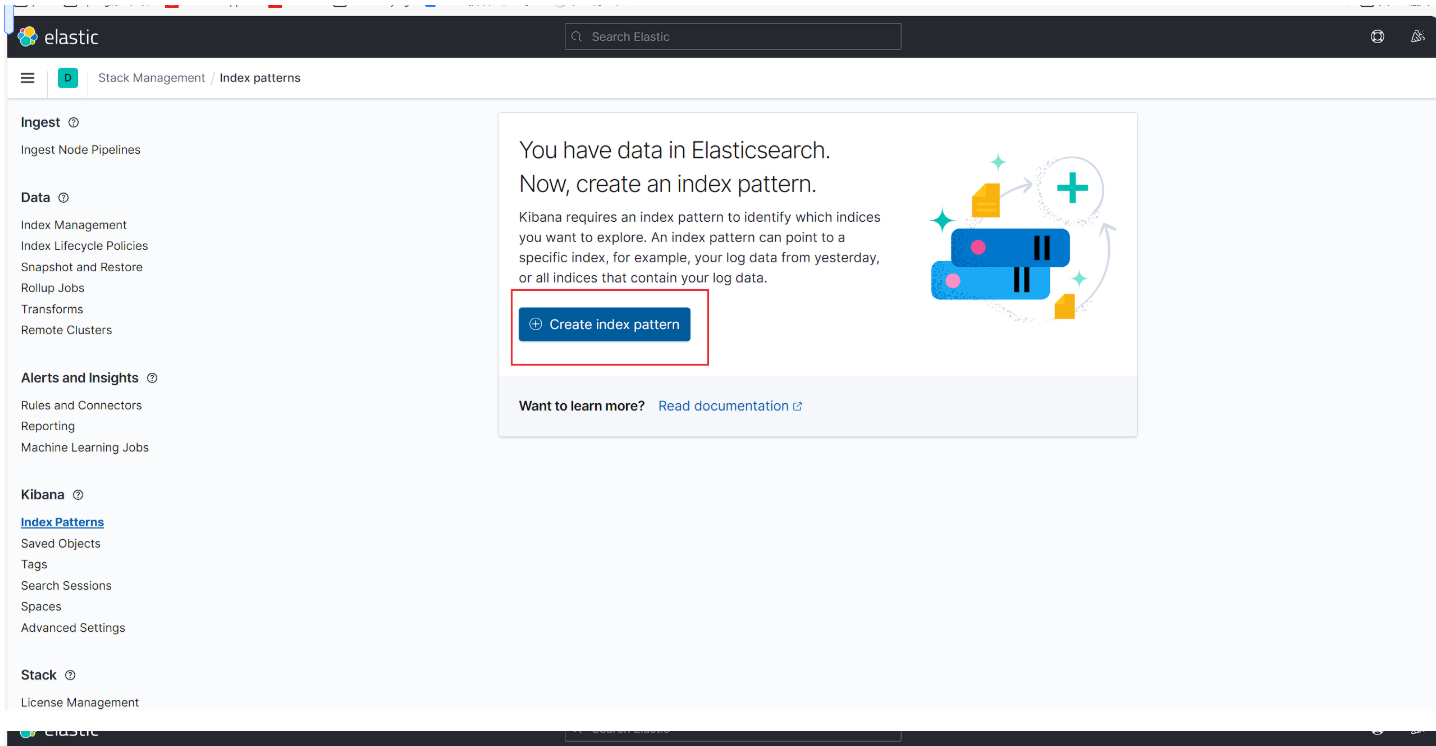Click the Create index pattern button
This screenshot has height=746, width=1436.
click(x=604, y=324)
